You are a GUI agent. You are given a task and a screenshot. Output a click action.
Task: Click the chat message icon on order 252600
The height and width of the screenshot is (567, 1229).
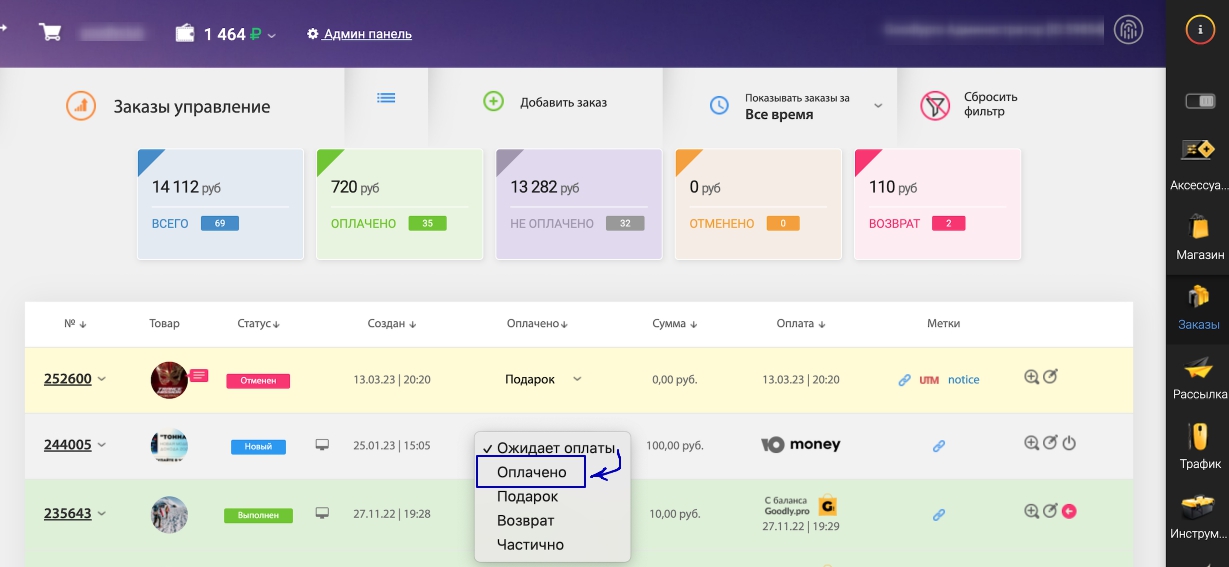199,375
